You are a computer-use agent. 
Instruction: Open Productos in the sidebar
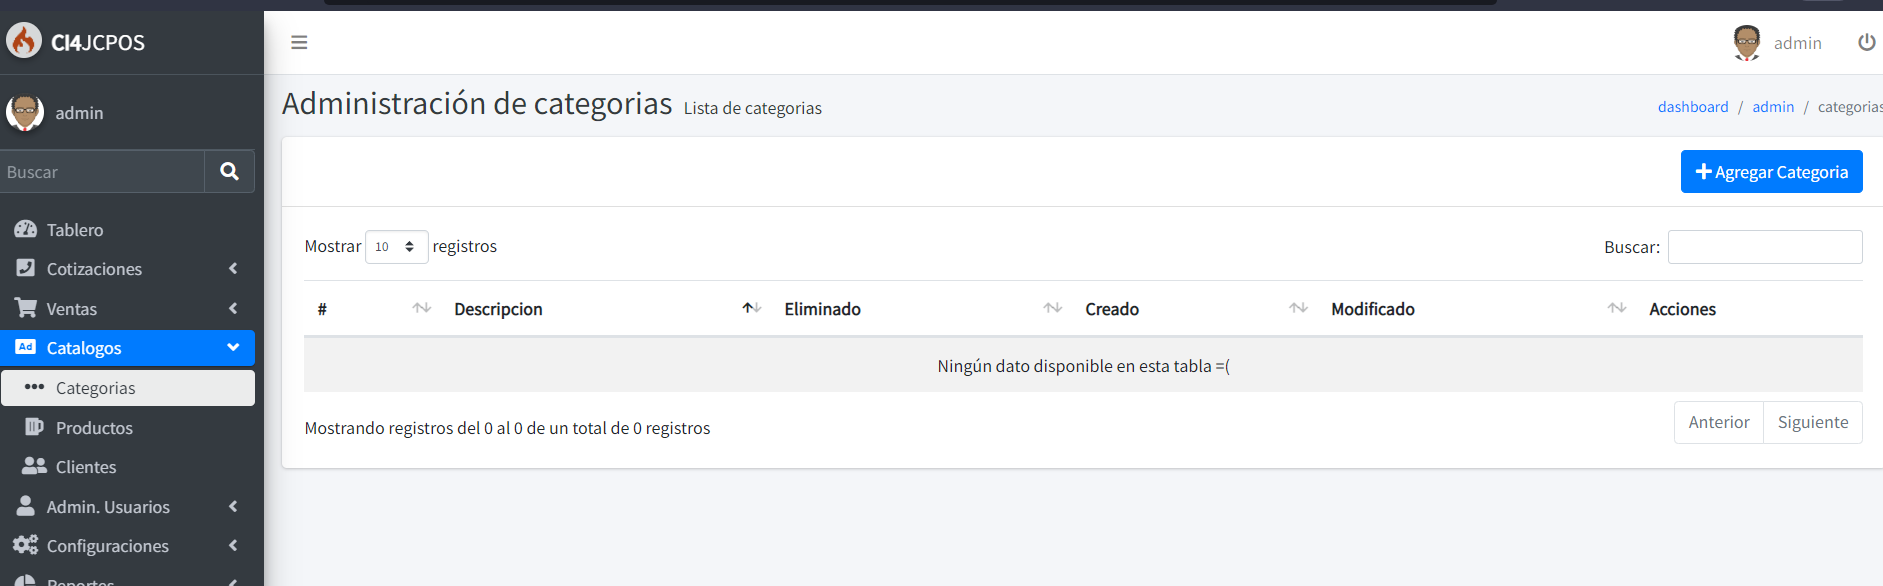[x=94, y=428]
